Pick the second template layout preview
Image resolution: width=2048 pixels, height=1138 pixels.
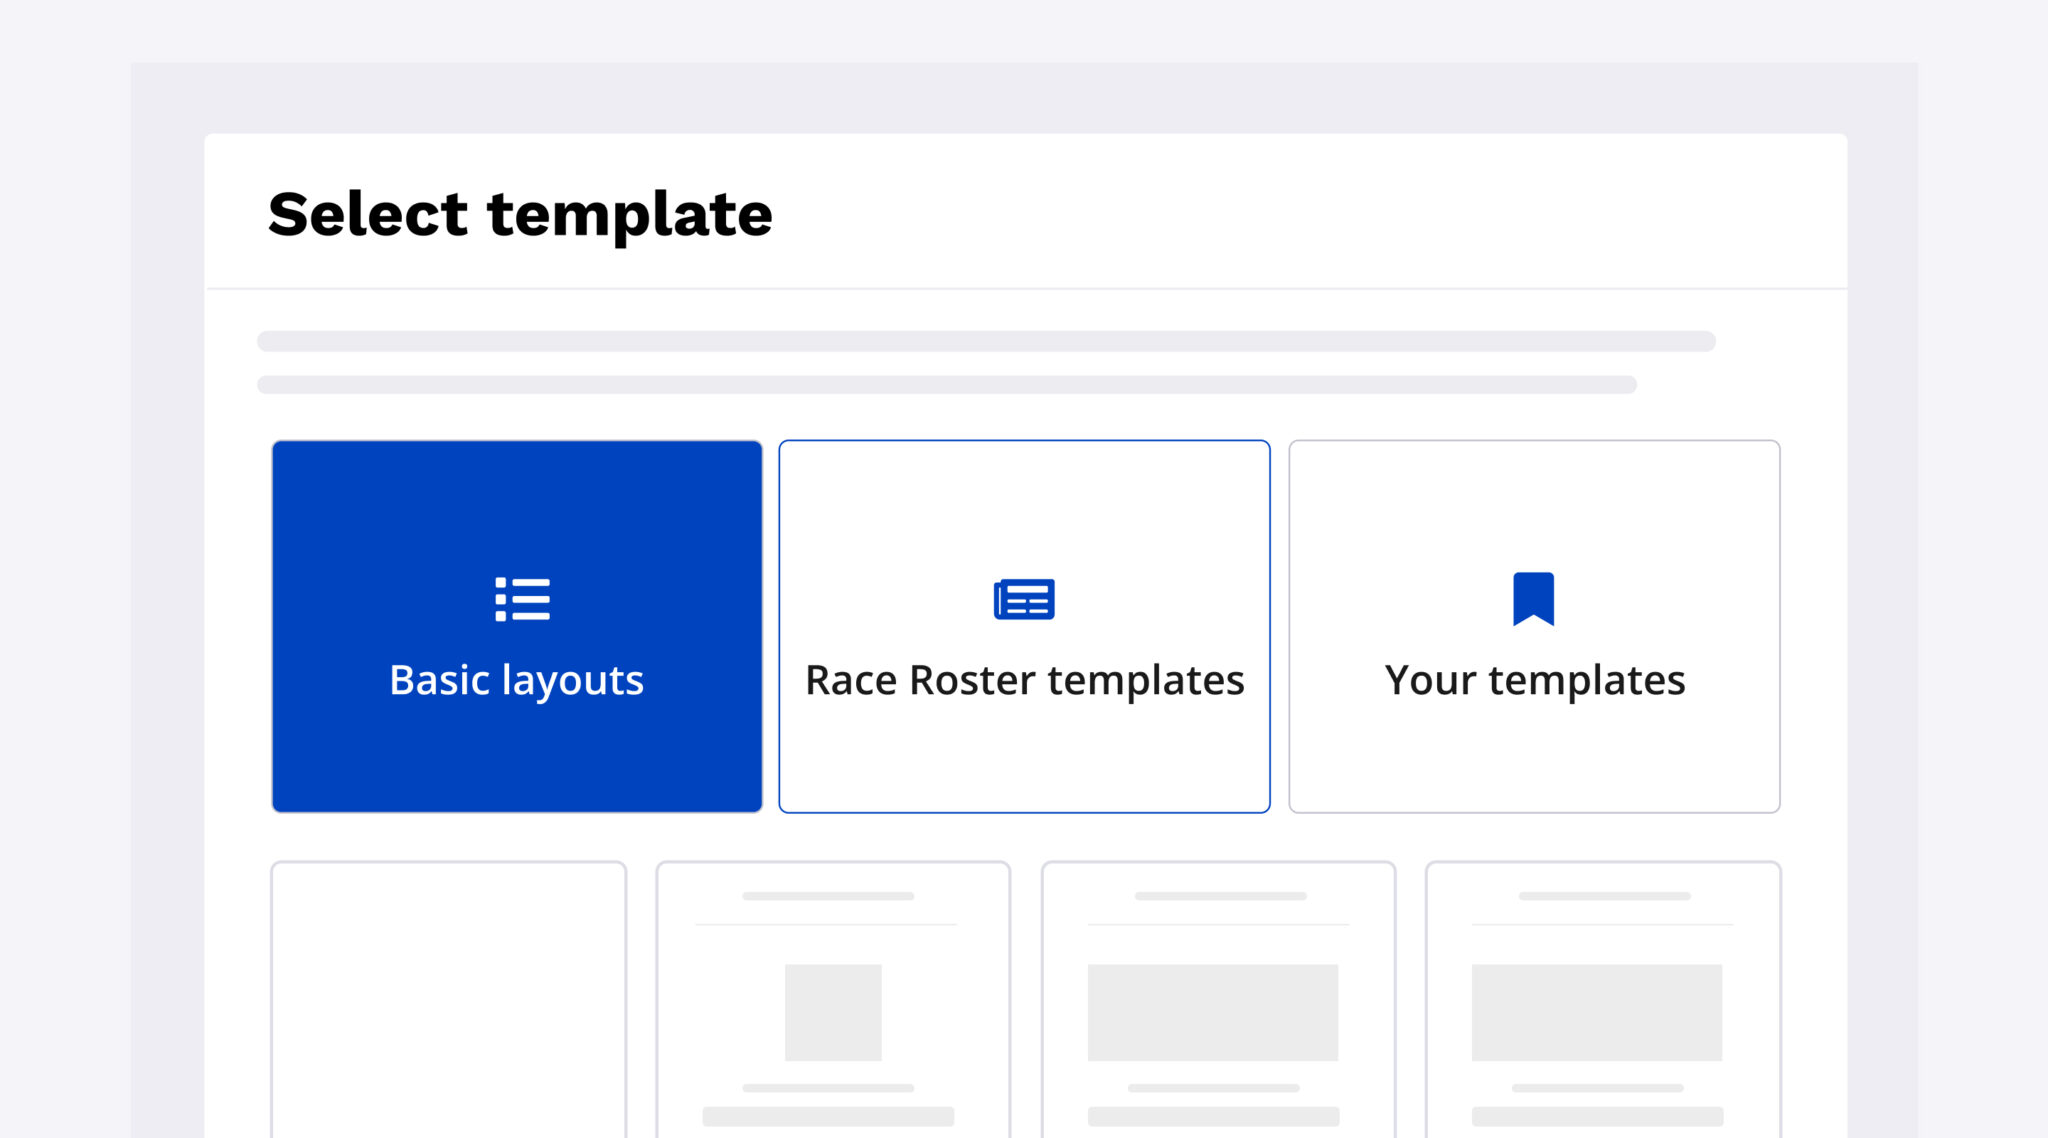click(x=833, y=1000)
